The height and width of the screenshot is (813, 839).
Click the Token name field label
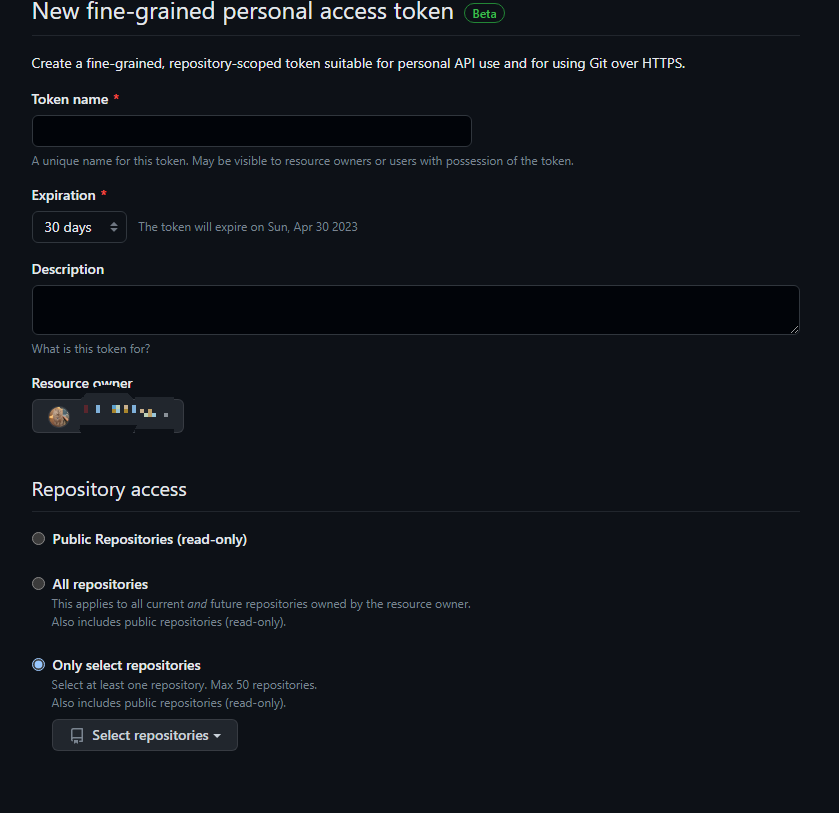[70, 100]
